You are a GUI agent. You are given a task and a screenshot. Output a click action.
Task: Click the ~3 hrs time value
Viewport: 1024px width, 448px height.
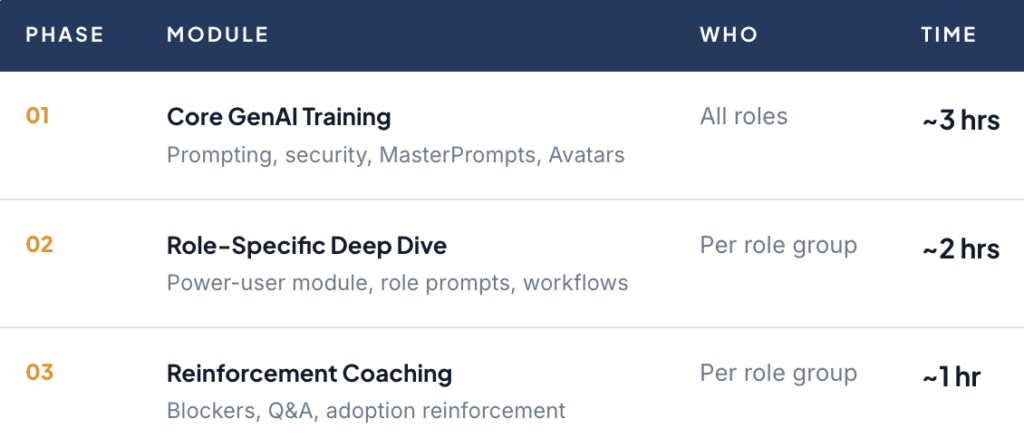pos(960,121)
